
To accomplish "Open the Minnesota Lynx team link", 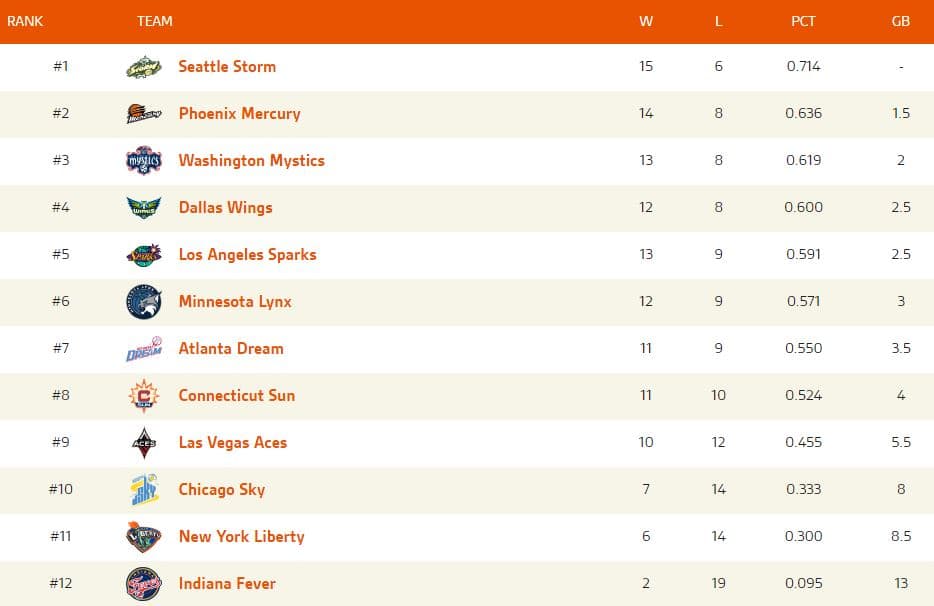I will click(x=235, y=302).
